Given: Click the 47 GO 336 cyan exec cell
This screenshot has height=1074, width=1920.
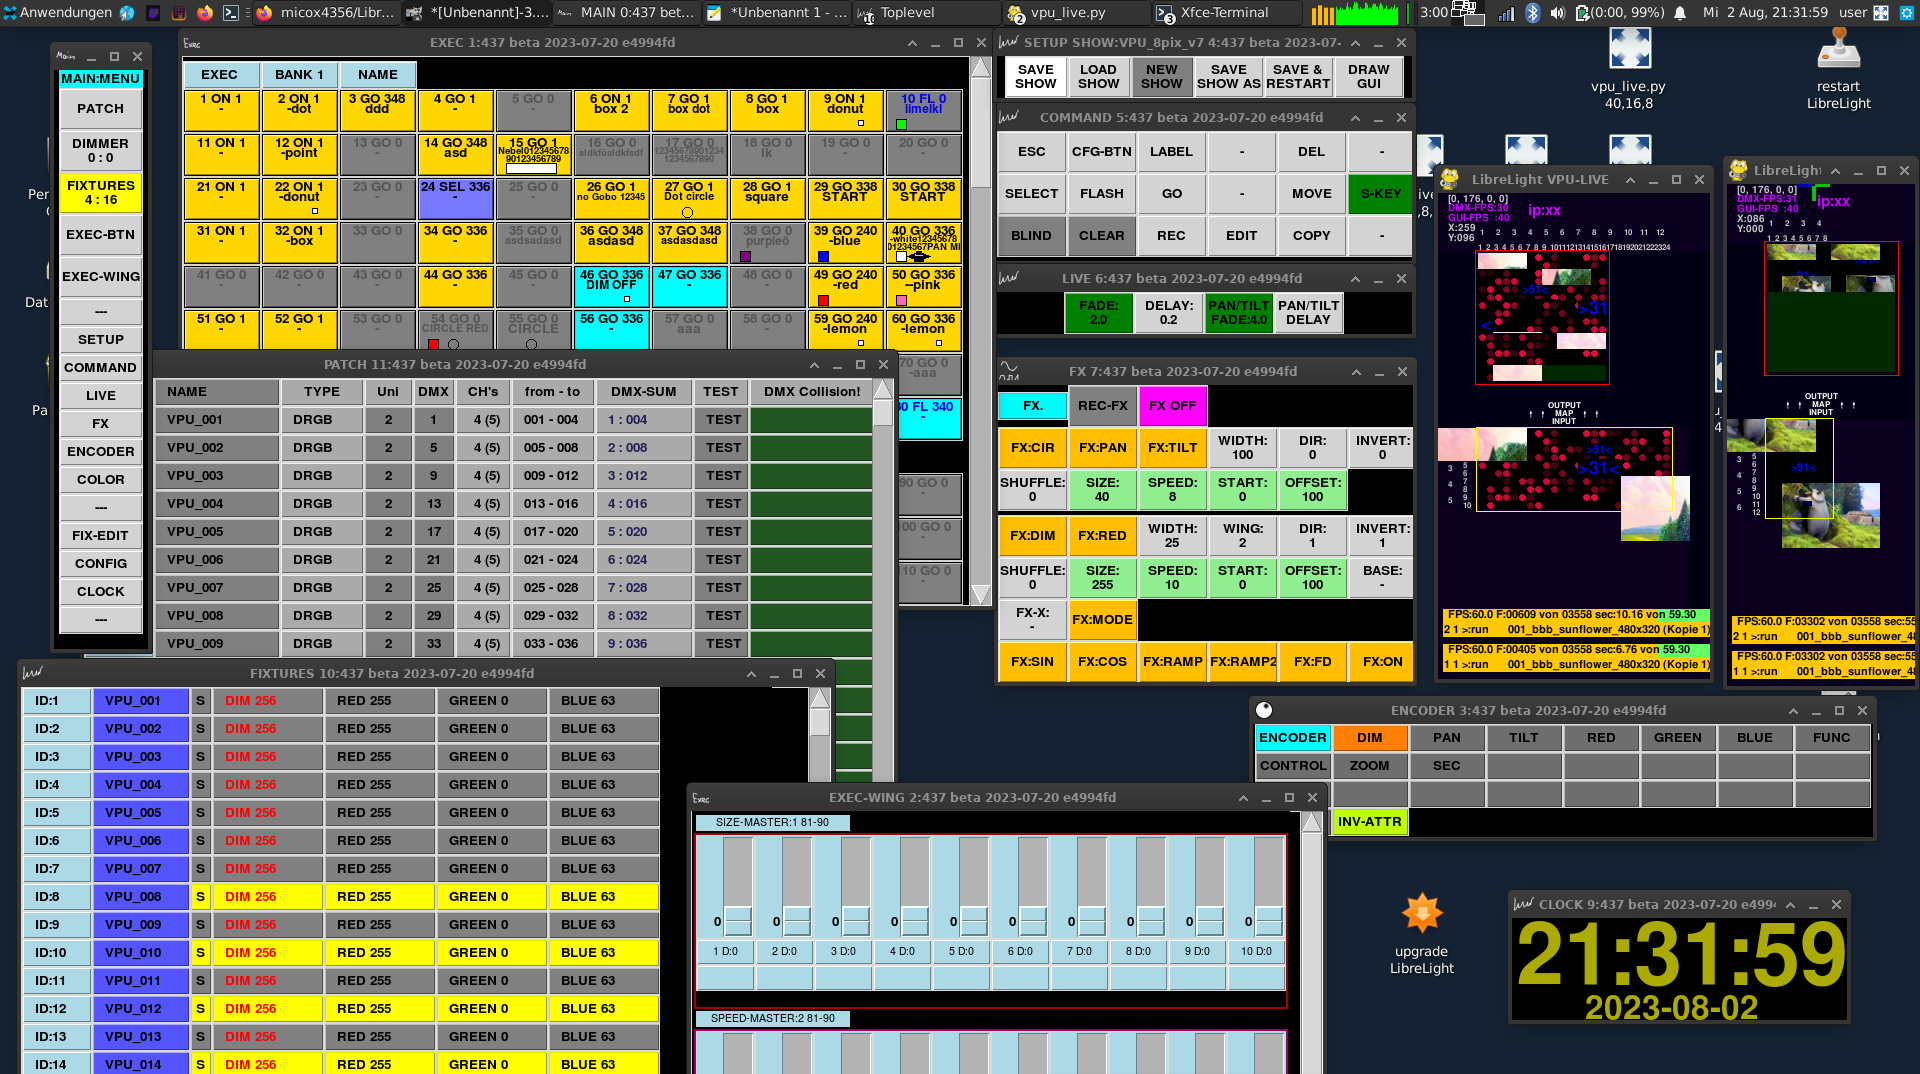Looking at the screenshot, I should click(x=689, y=287).
